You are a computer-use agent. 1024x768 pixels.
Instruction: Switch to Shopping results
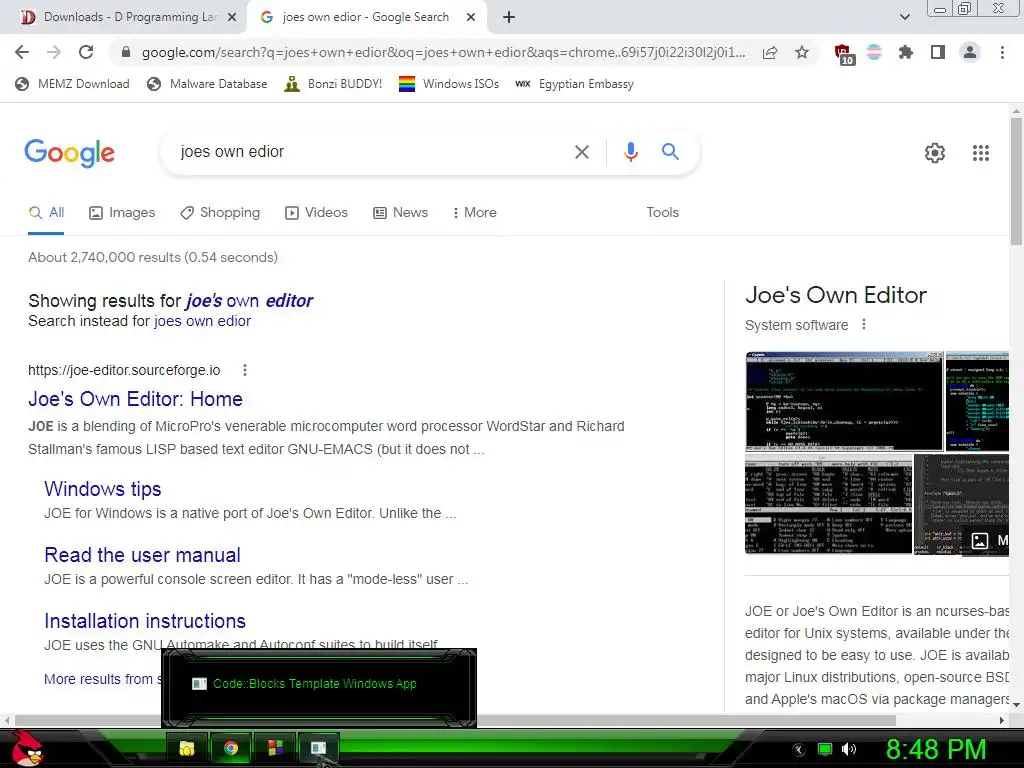tap(220, 212)
